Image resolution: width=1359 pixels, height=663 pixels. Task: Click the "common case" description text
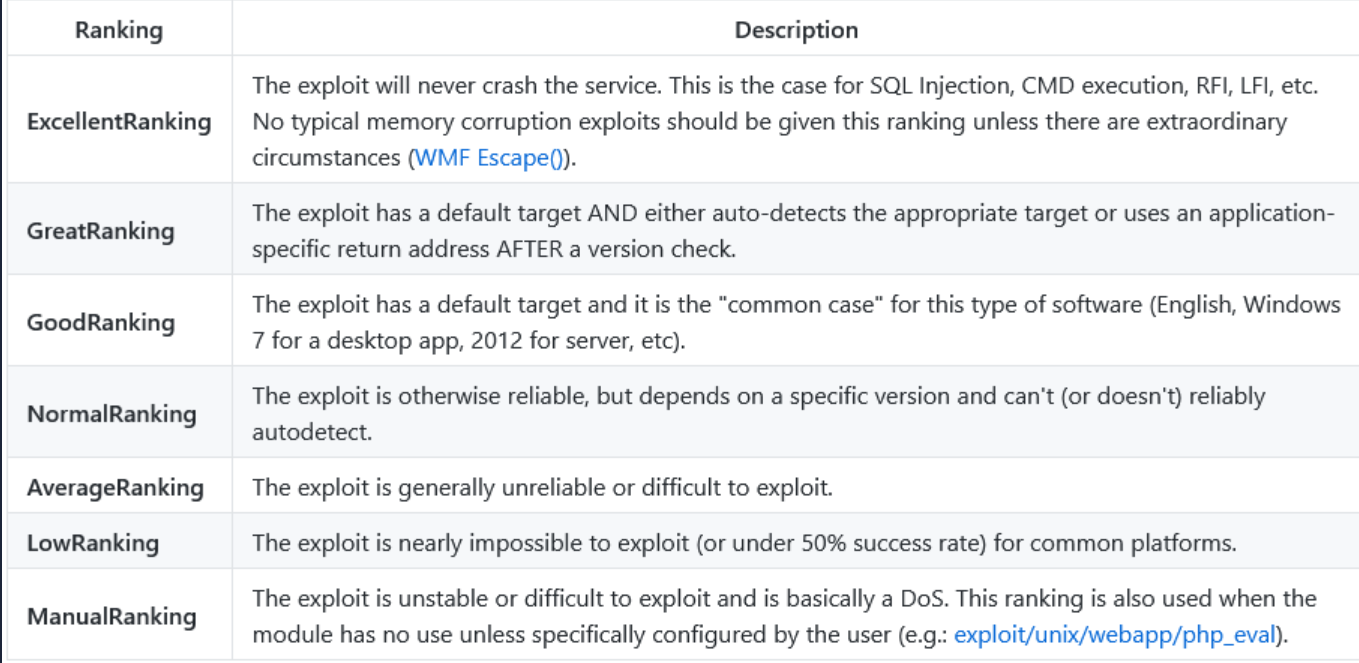[x=795, y=322]
